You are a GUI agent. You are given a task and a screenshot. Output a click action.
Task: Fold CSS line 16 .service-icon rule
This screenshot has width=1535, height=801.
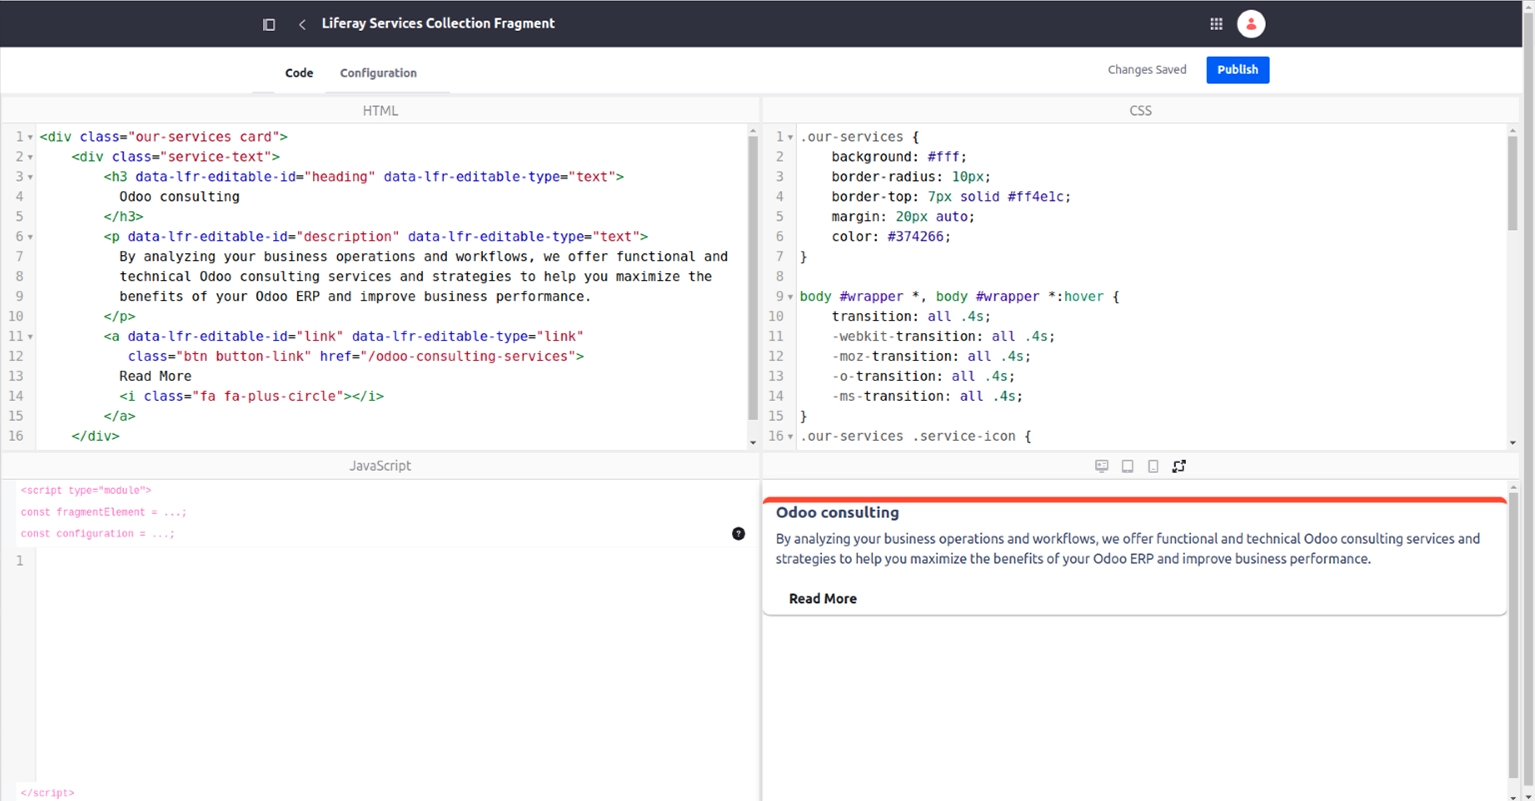[790, 437]
